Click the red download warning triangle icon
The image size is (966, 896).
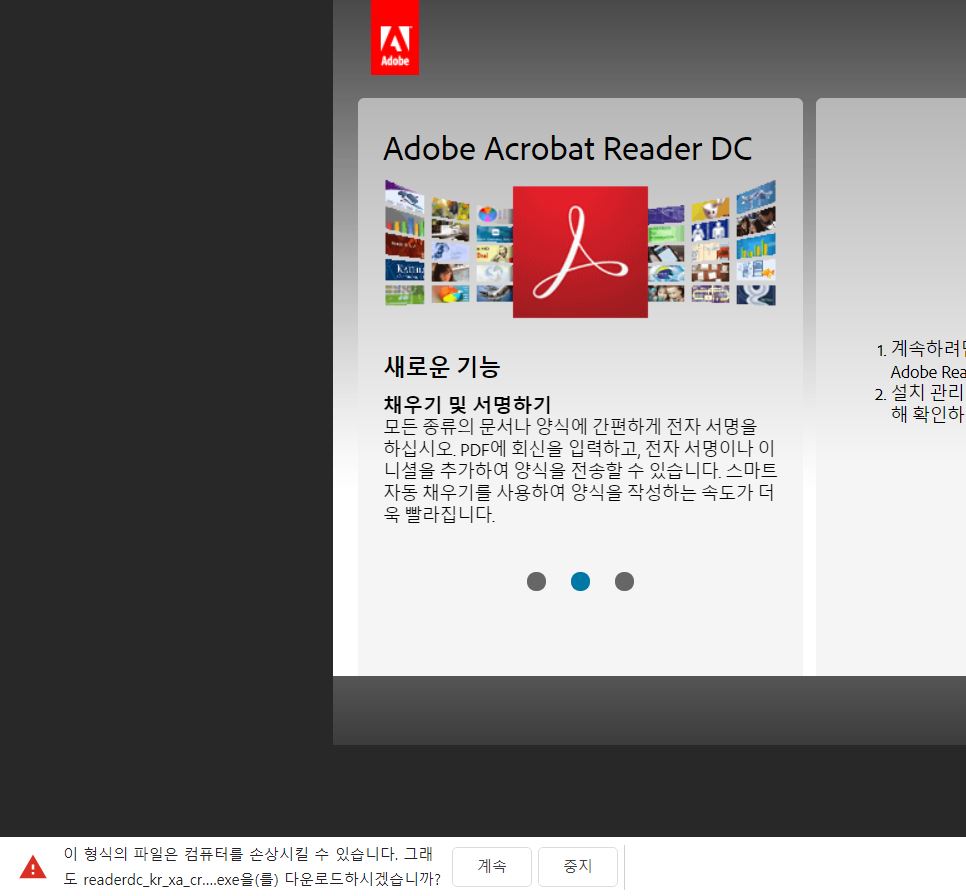click(x=33, y=867)
